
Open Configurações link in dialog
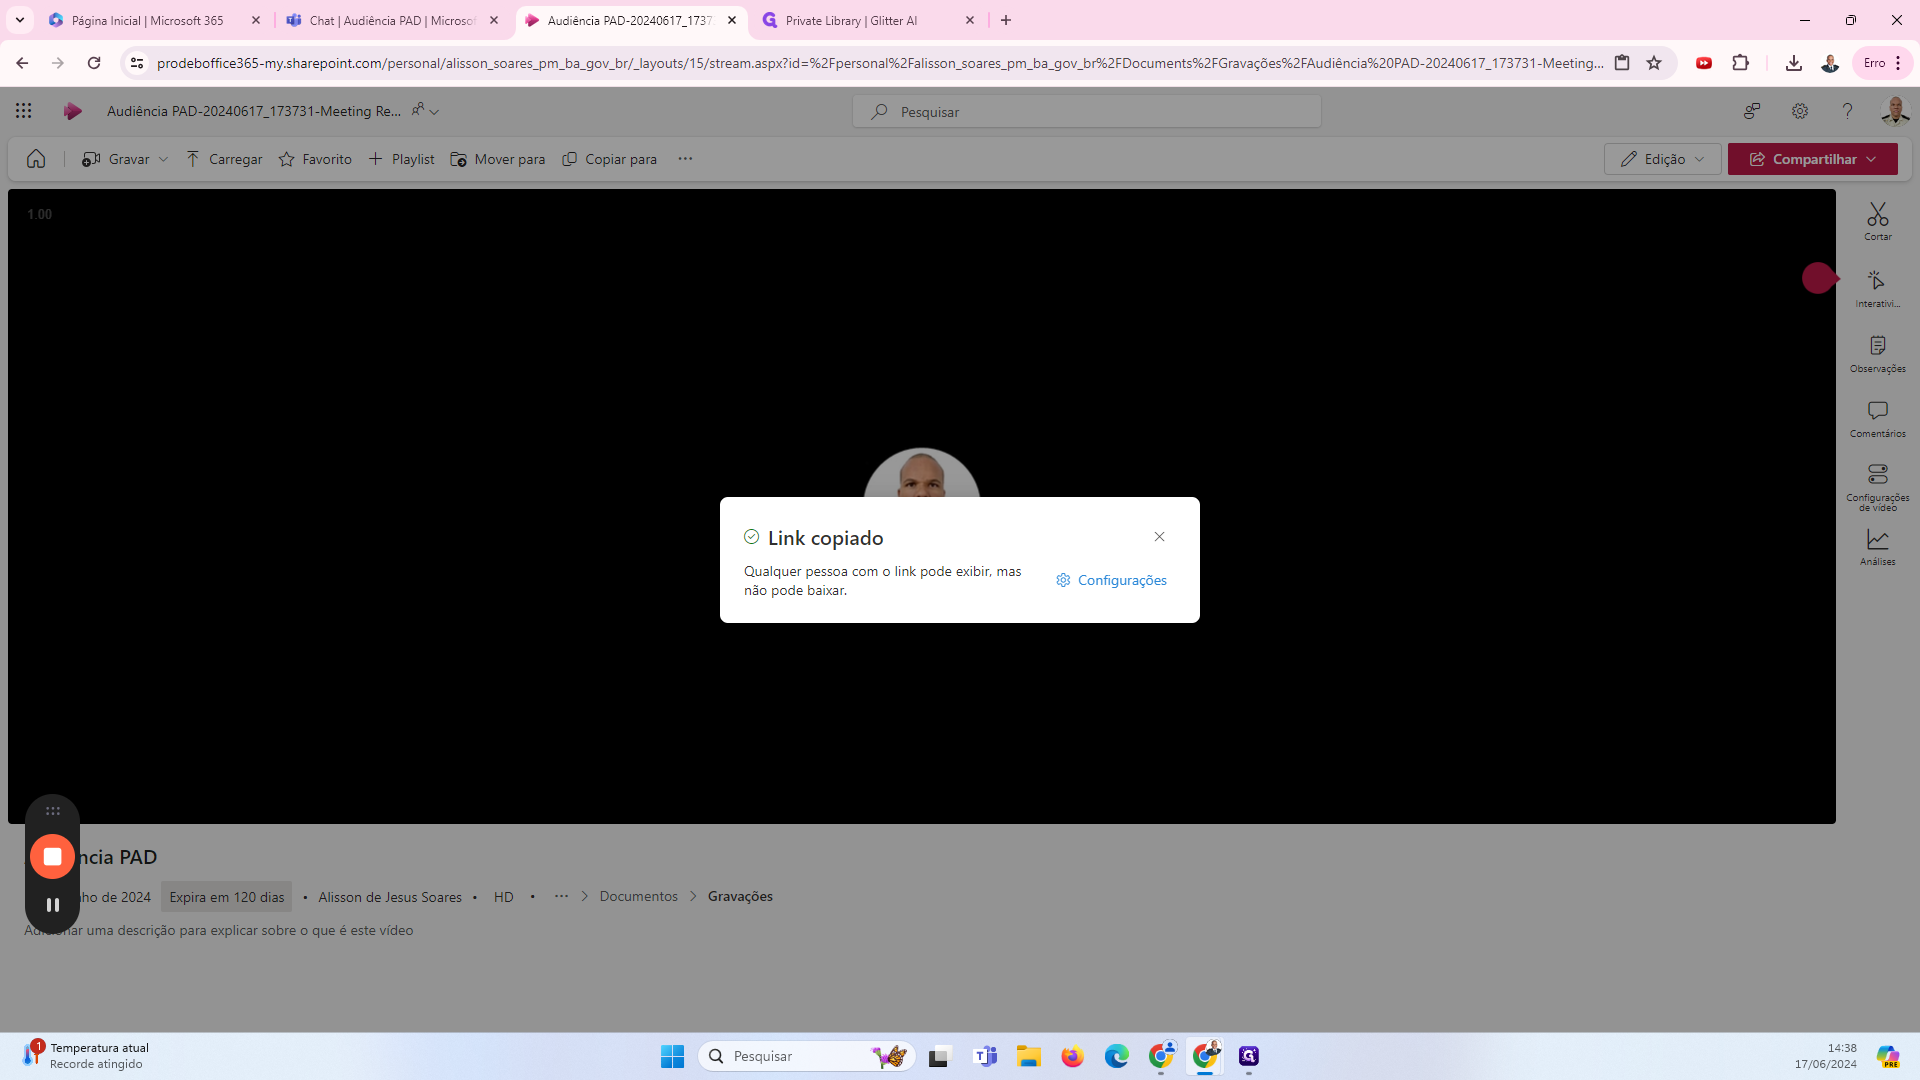(1111, 580)
